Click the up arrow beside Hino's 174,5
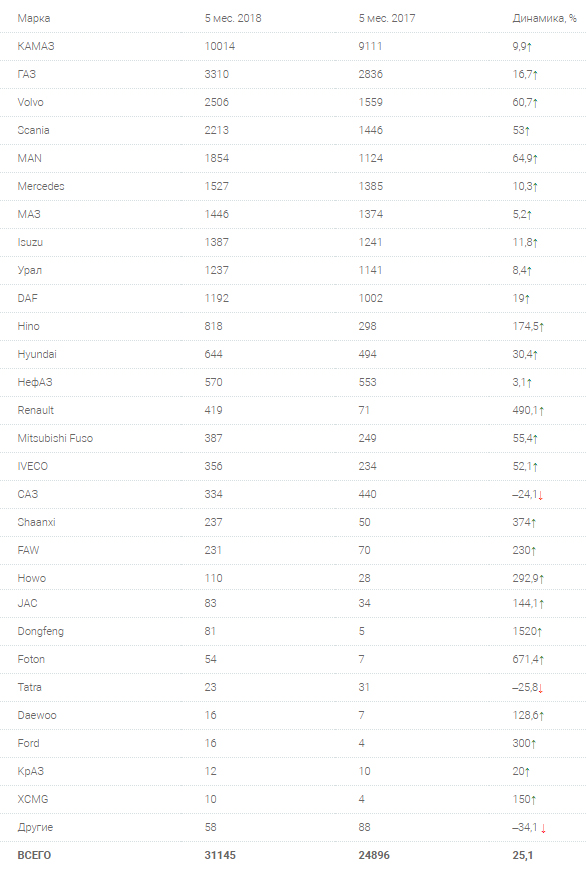Viewport: 586px width, 877px height. coord(541,327)
